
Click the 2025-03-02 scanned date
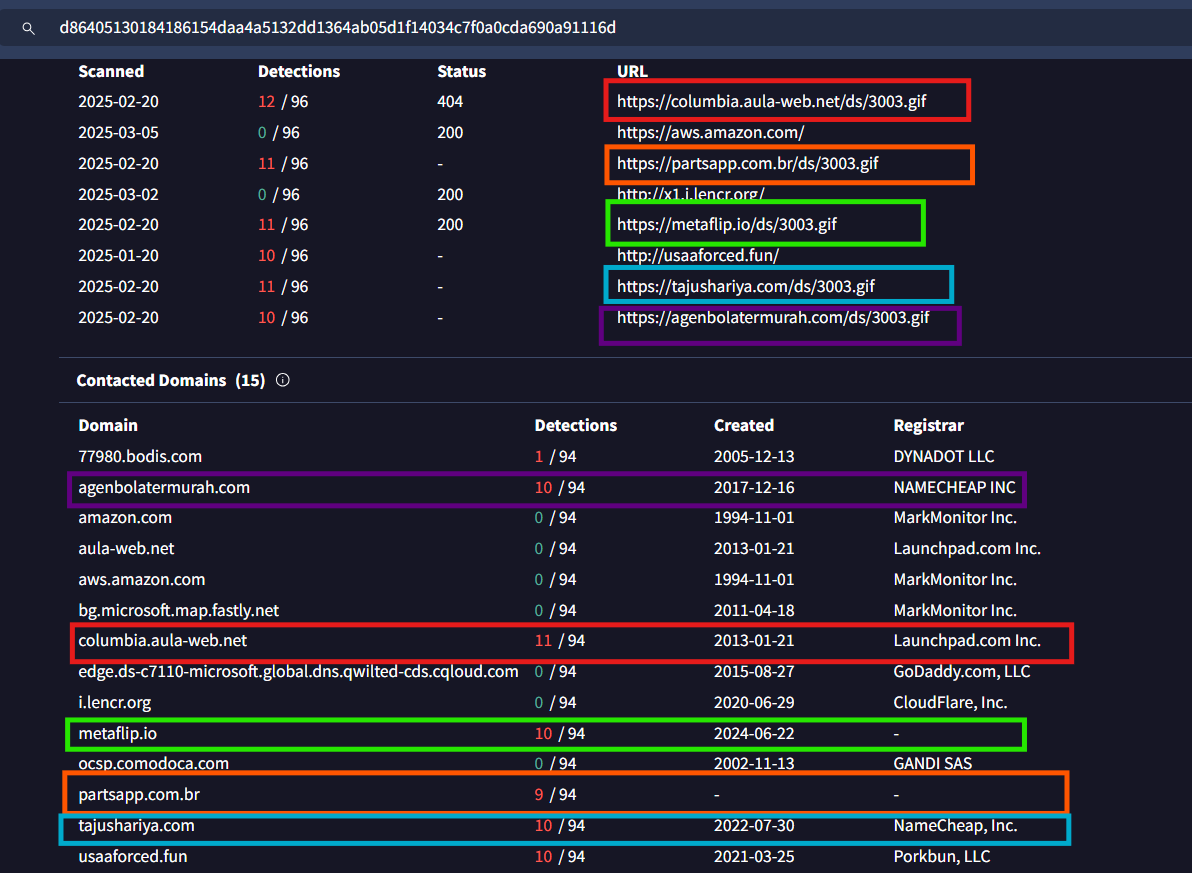tap(119, 195)
